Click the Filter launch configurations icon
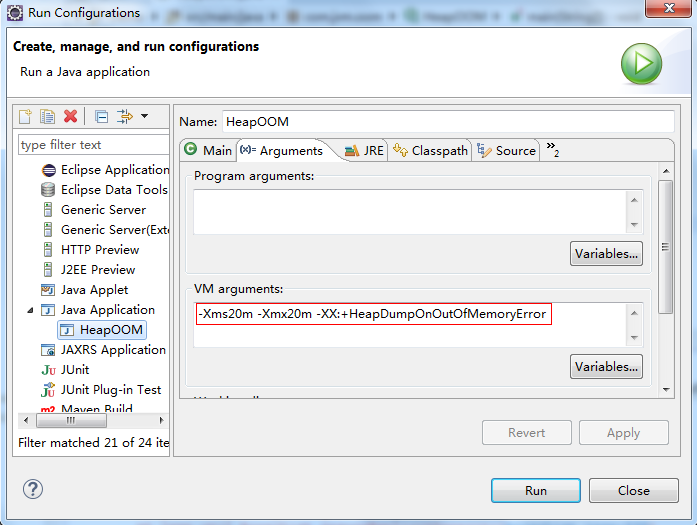Screen dimensions: 697x525 coord(125,116)
